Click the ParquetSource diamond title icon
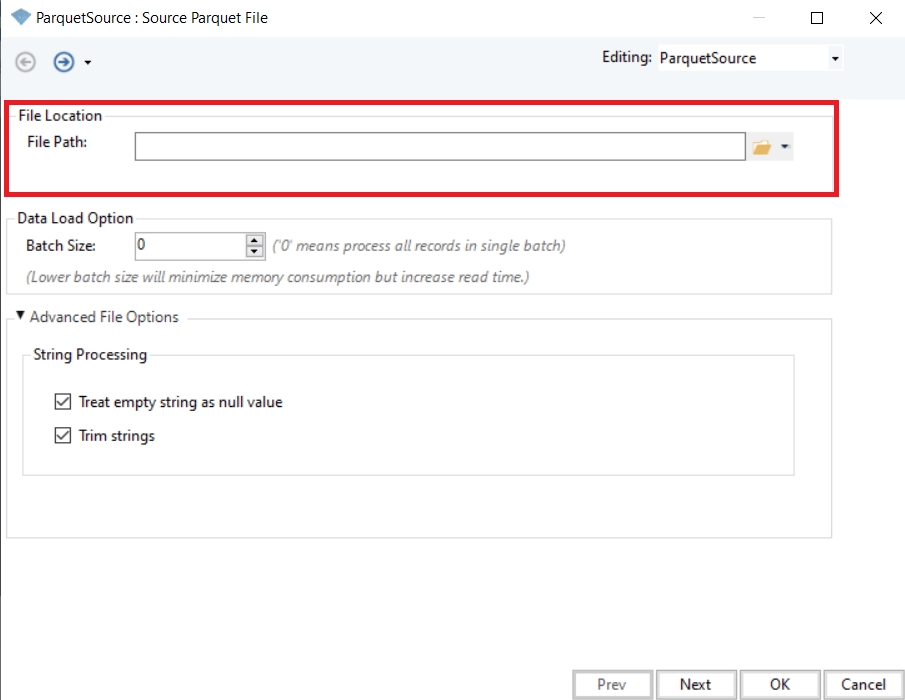905x700 pixels. pyautogui.click(x=21, y=17)
